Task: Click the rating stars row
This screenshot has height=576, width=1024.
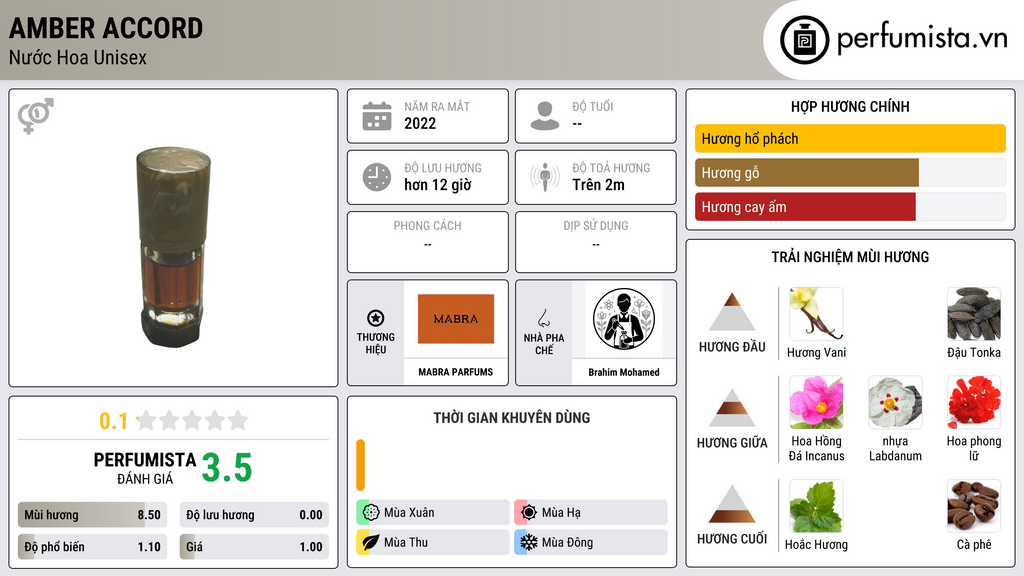Action: 193,420
